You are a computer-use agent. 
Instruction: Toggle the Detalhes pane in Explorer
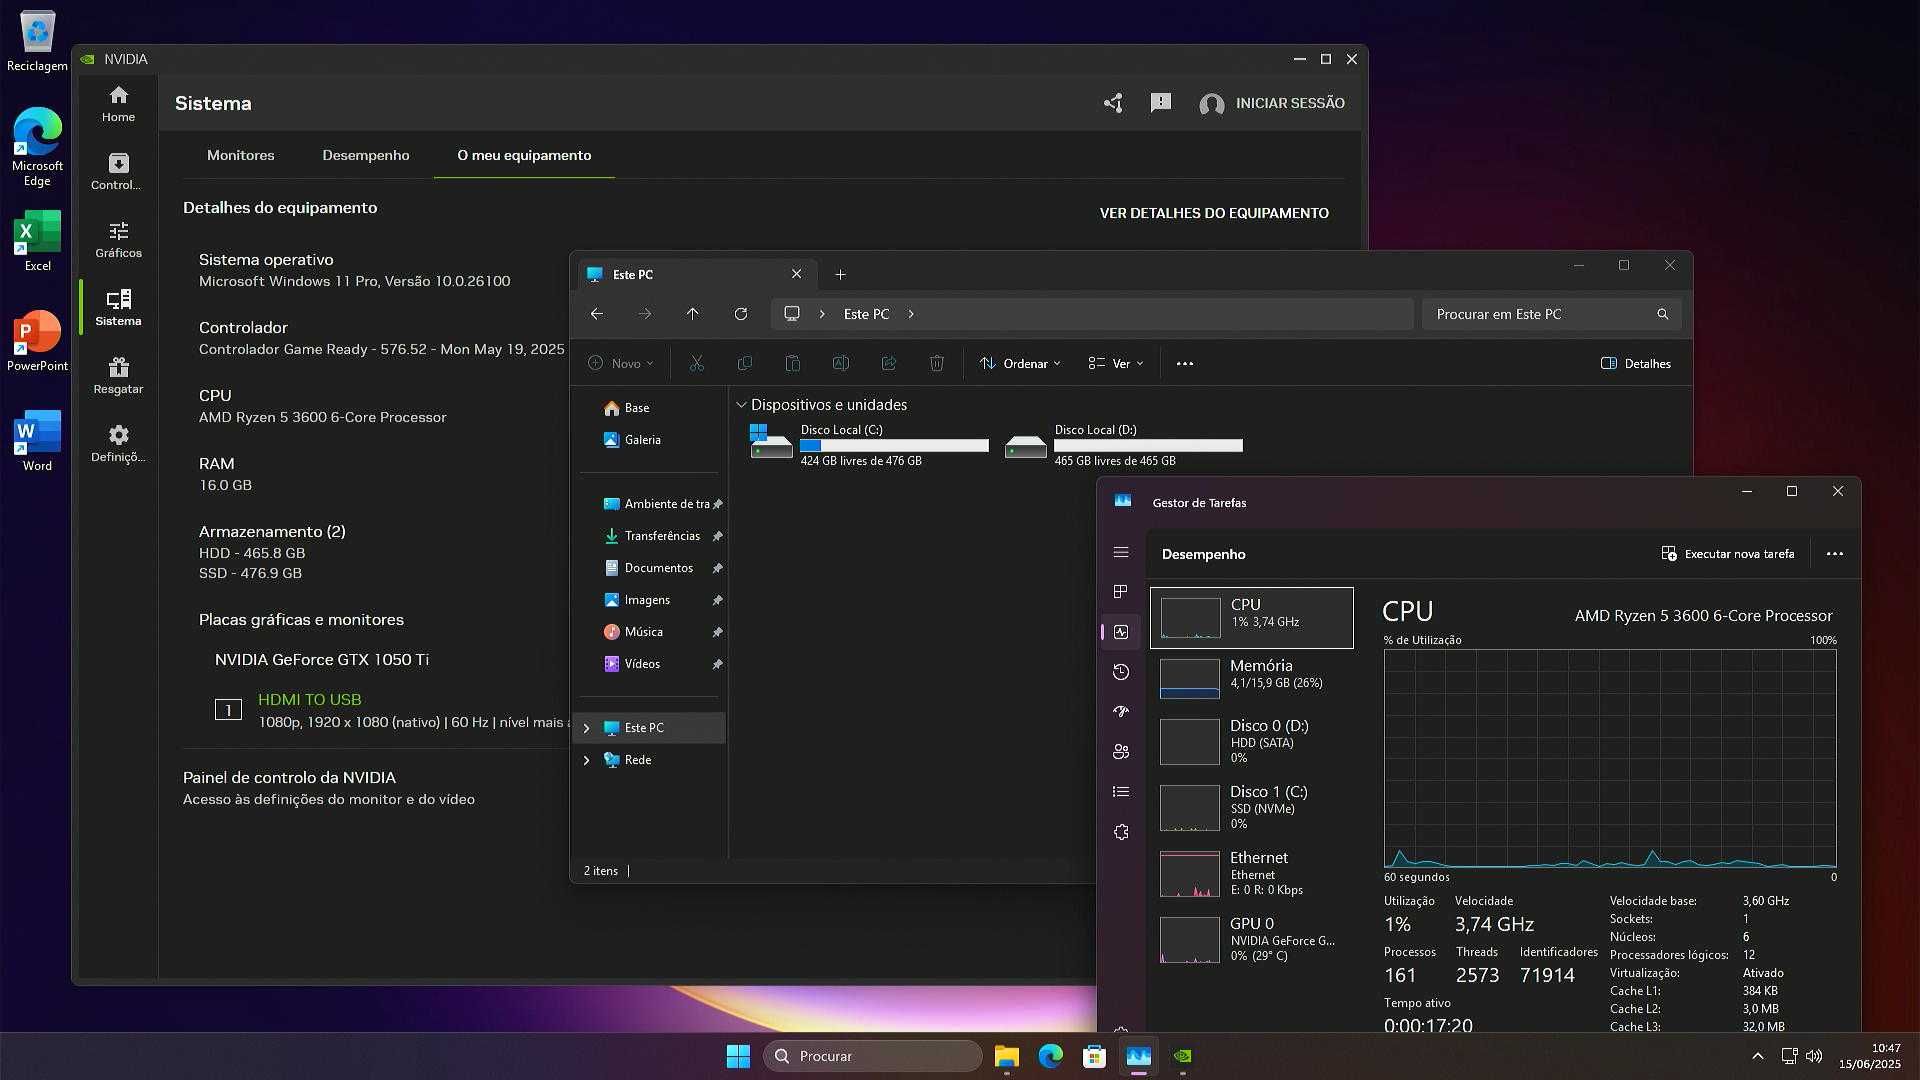[1636, 364]
